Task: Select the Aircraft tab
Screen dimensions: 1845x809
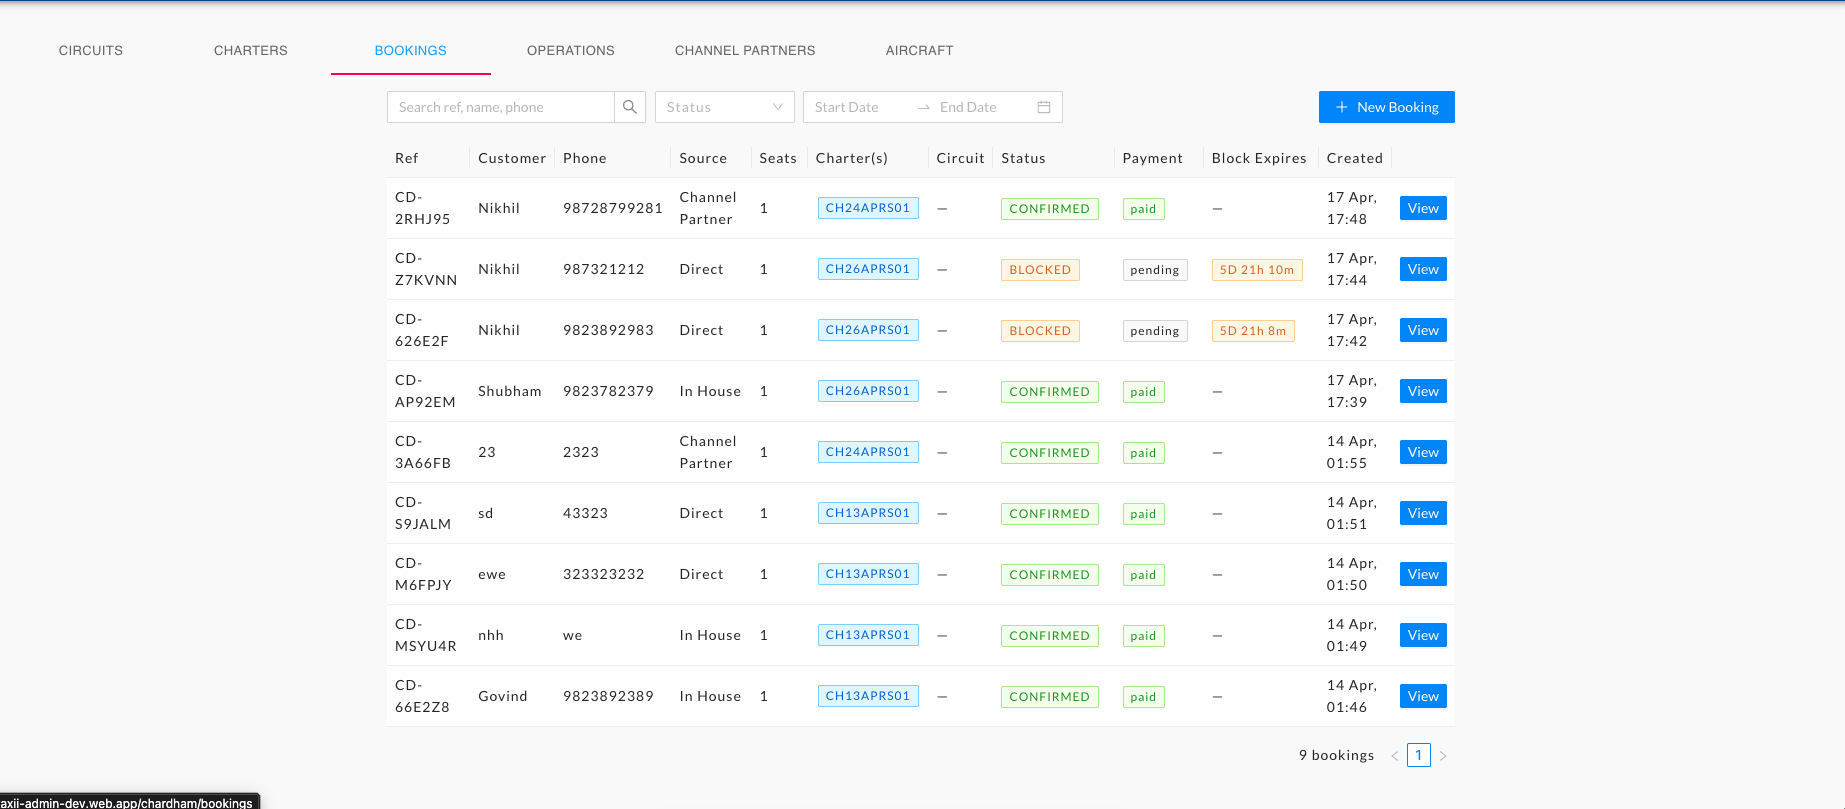Action: pos(919,50)
